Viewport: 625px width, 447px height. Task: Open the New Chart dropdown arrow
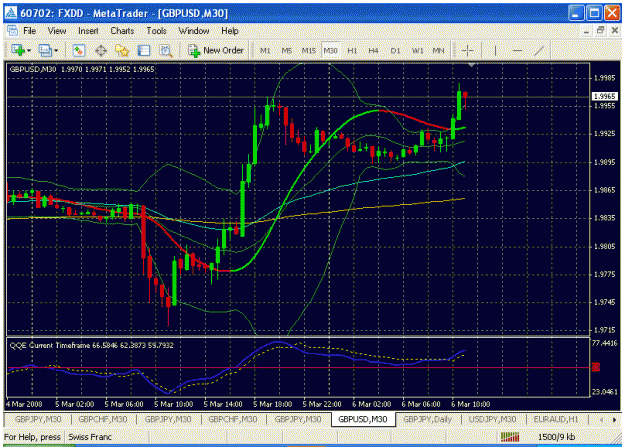click(x=29, y=51)
